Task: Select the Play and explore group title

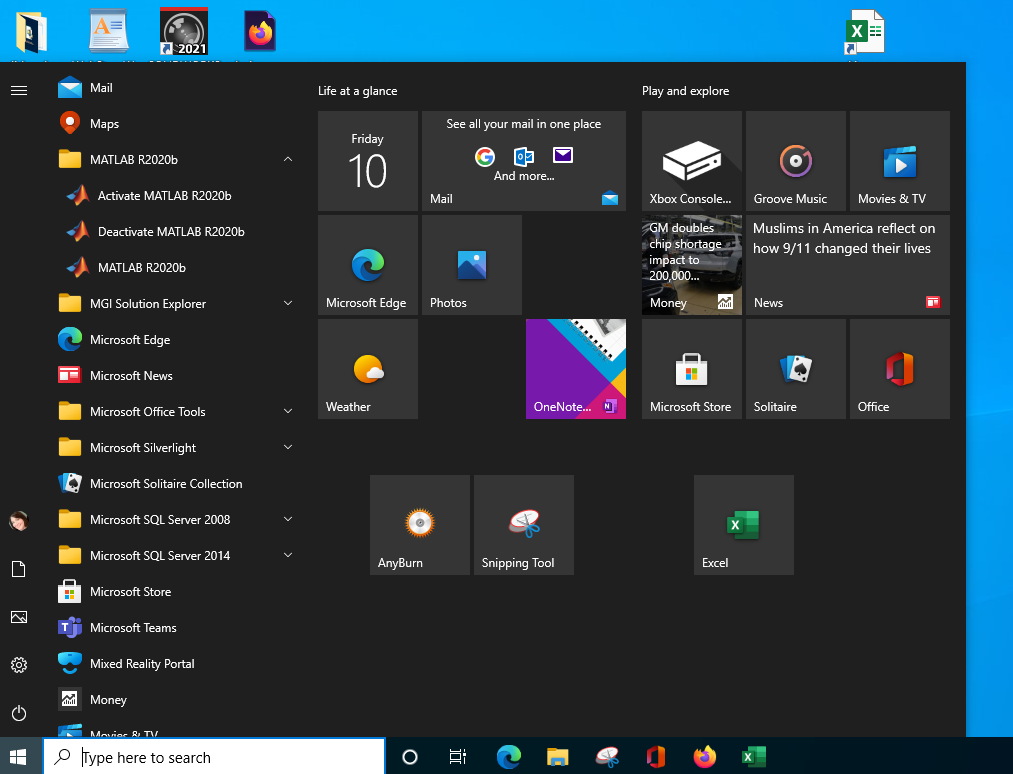Action: coord(685,91)
